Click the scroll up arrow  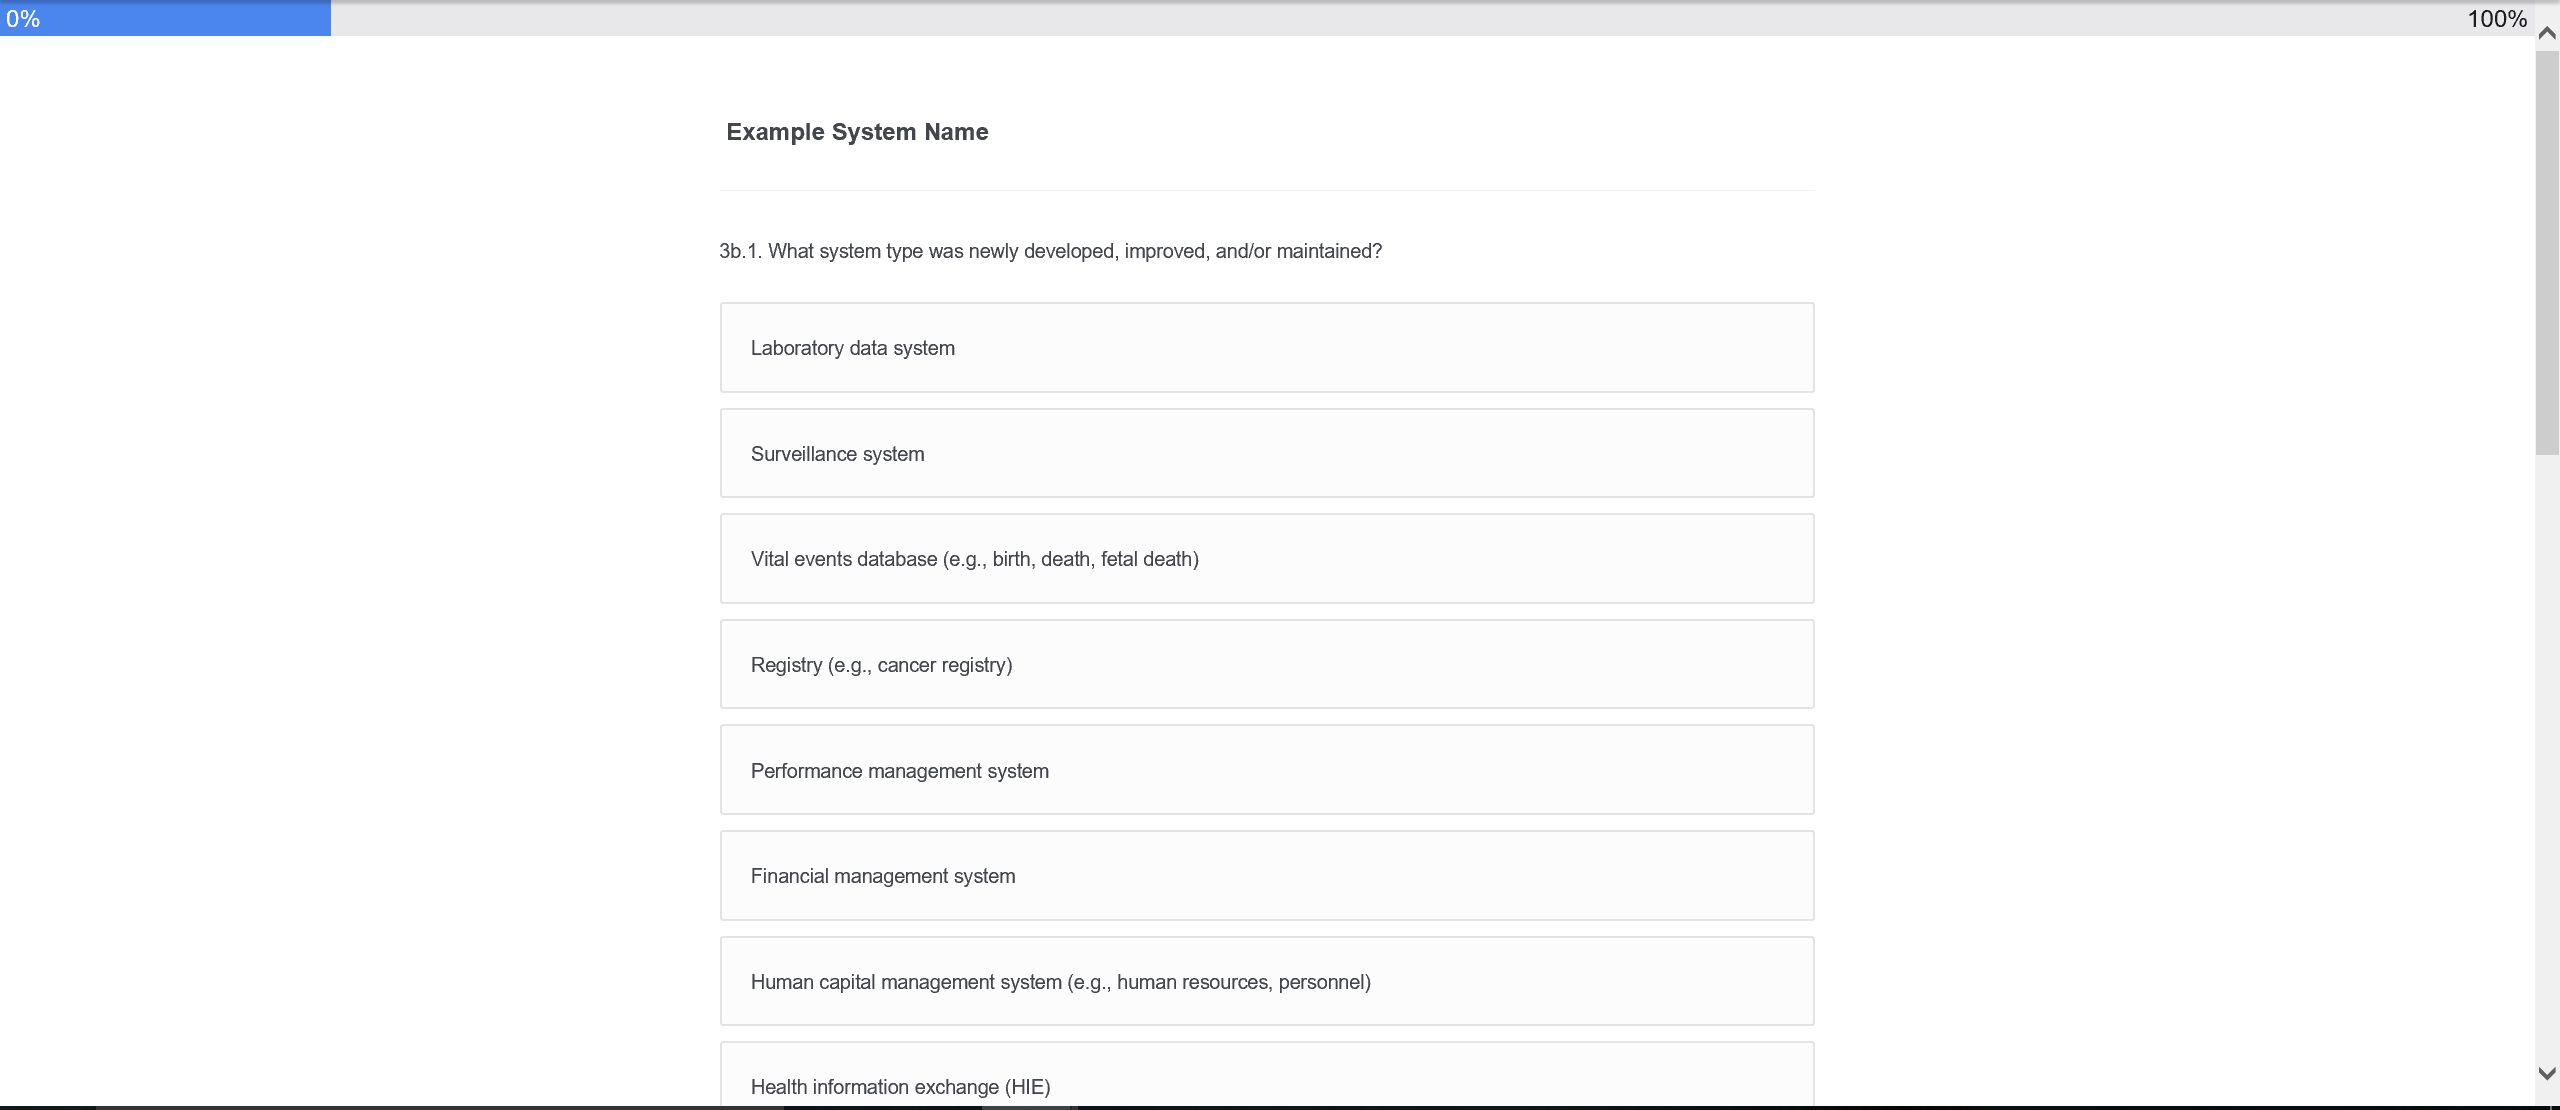pos(2547,33)
